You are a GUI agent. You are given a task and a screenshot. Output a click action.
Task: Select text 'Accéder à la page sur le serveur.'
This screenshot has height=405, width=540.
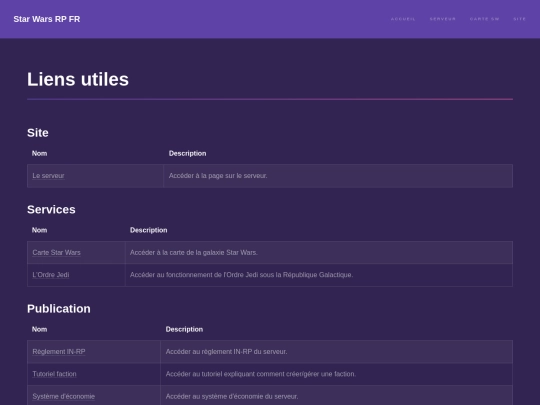pyautogui.click(x=218, y=176)
